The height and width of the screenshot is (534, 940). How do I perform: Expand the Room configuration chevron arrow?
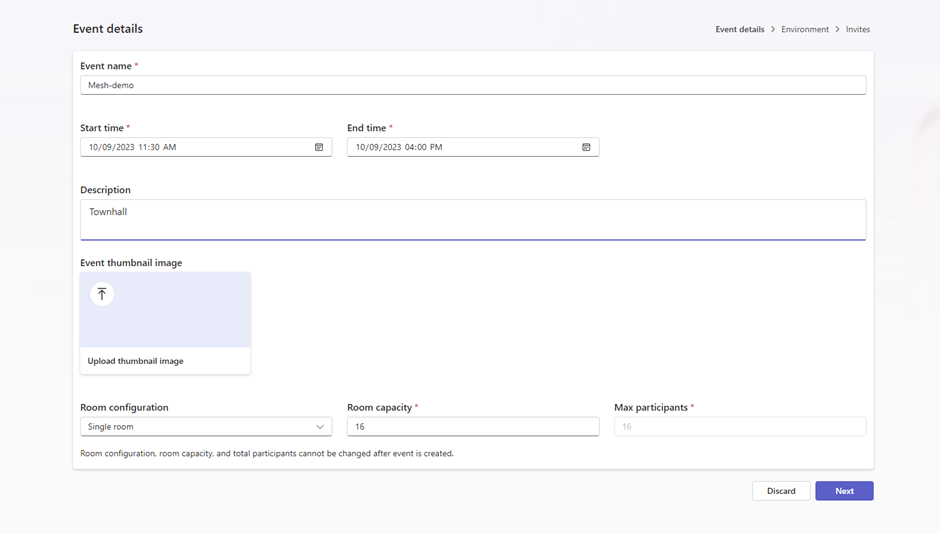coord(320,427)
